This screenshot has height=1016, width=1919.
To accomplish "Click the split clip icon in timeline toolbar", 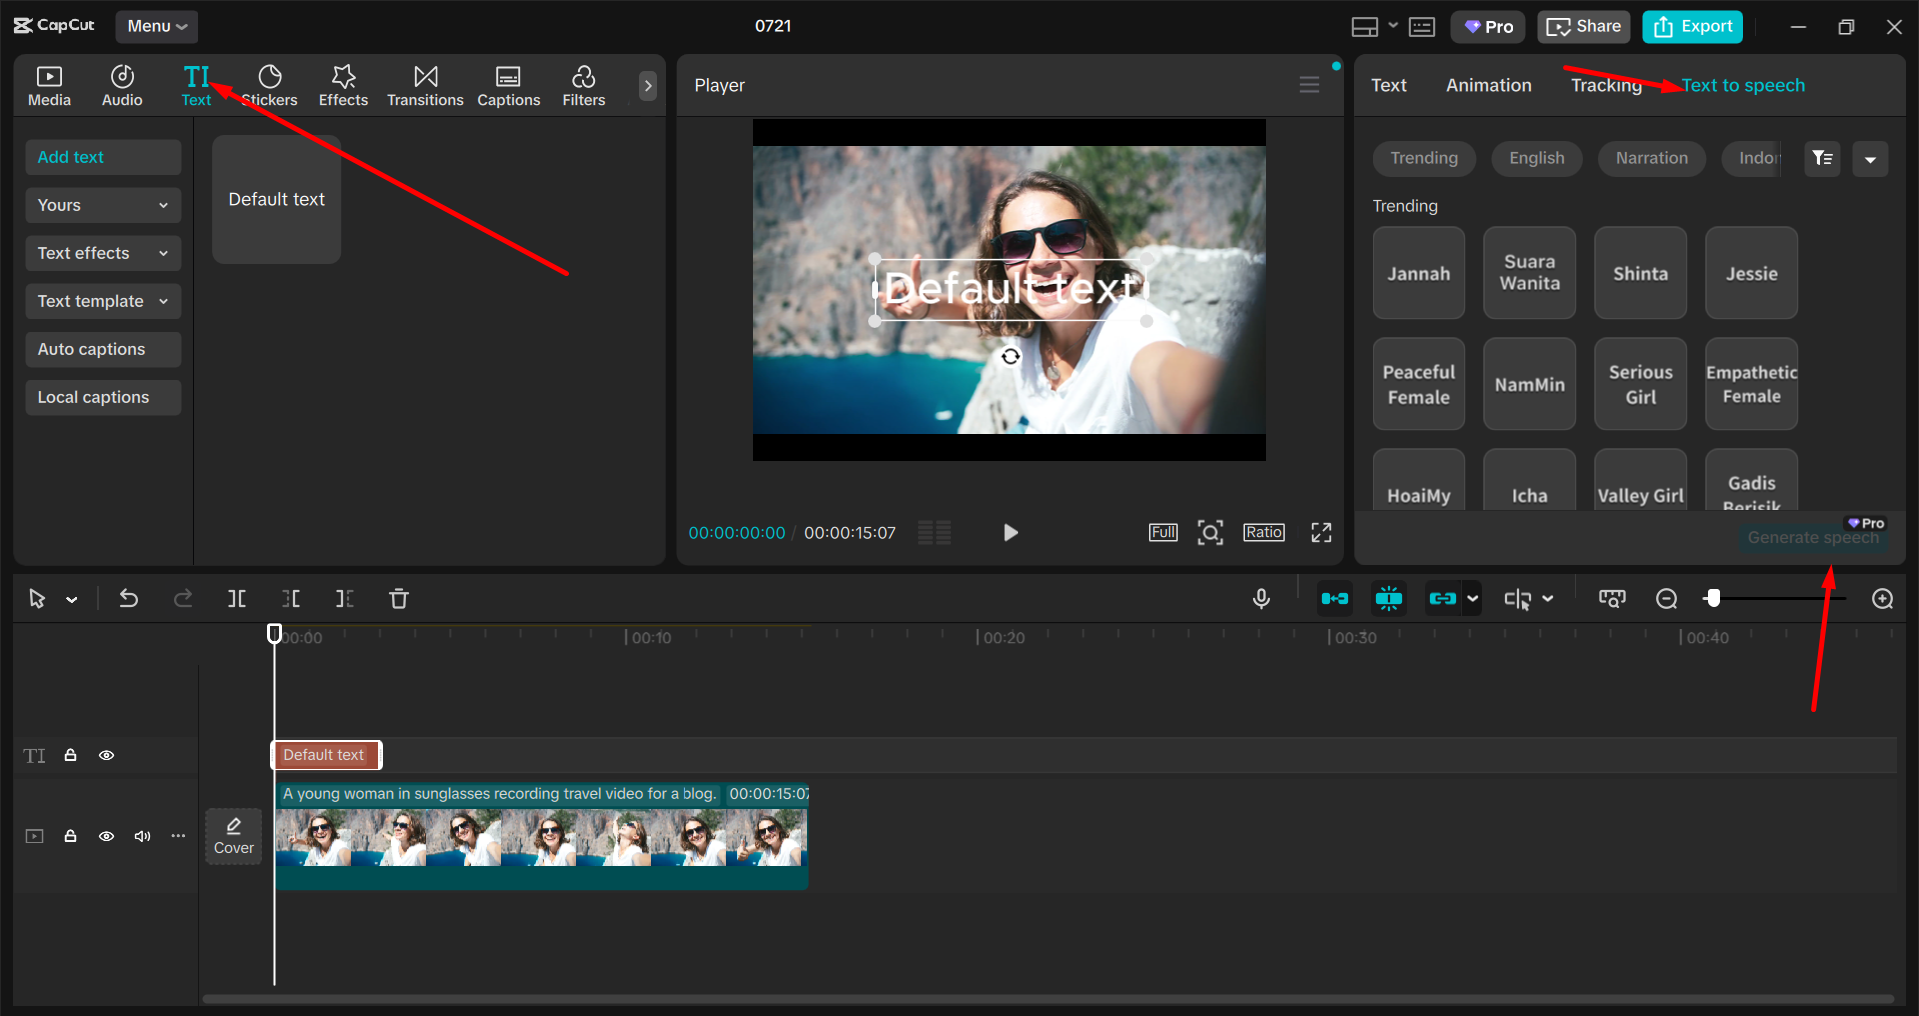I will [x=237, y=599].
